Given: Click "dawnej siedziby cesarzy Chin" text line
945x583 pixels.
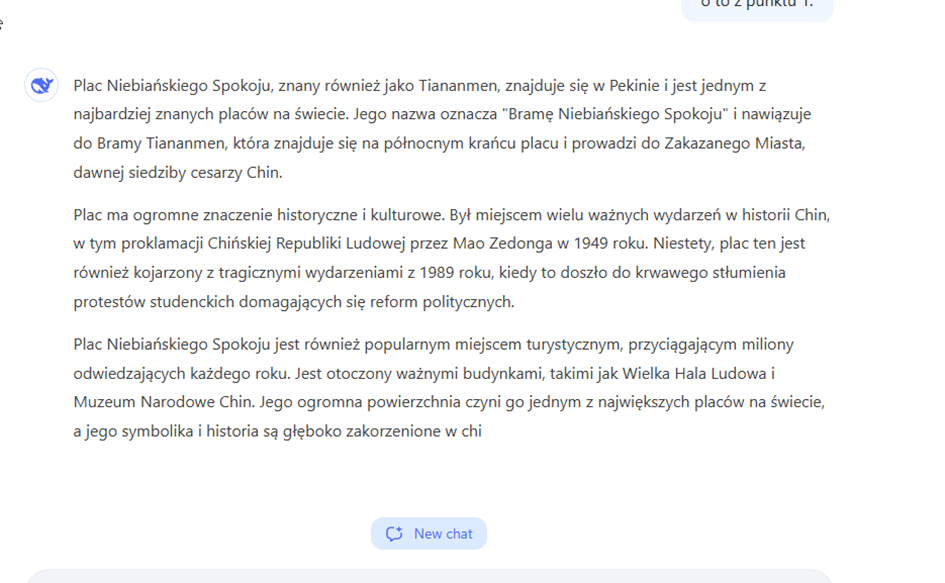Looking at the screenshot, I should [x=177, y=172].
